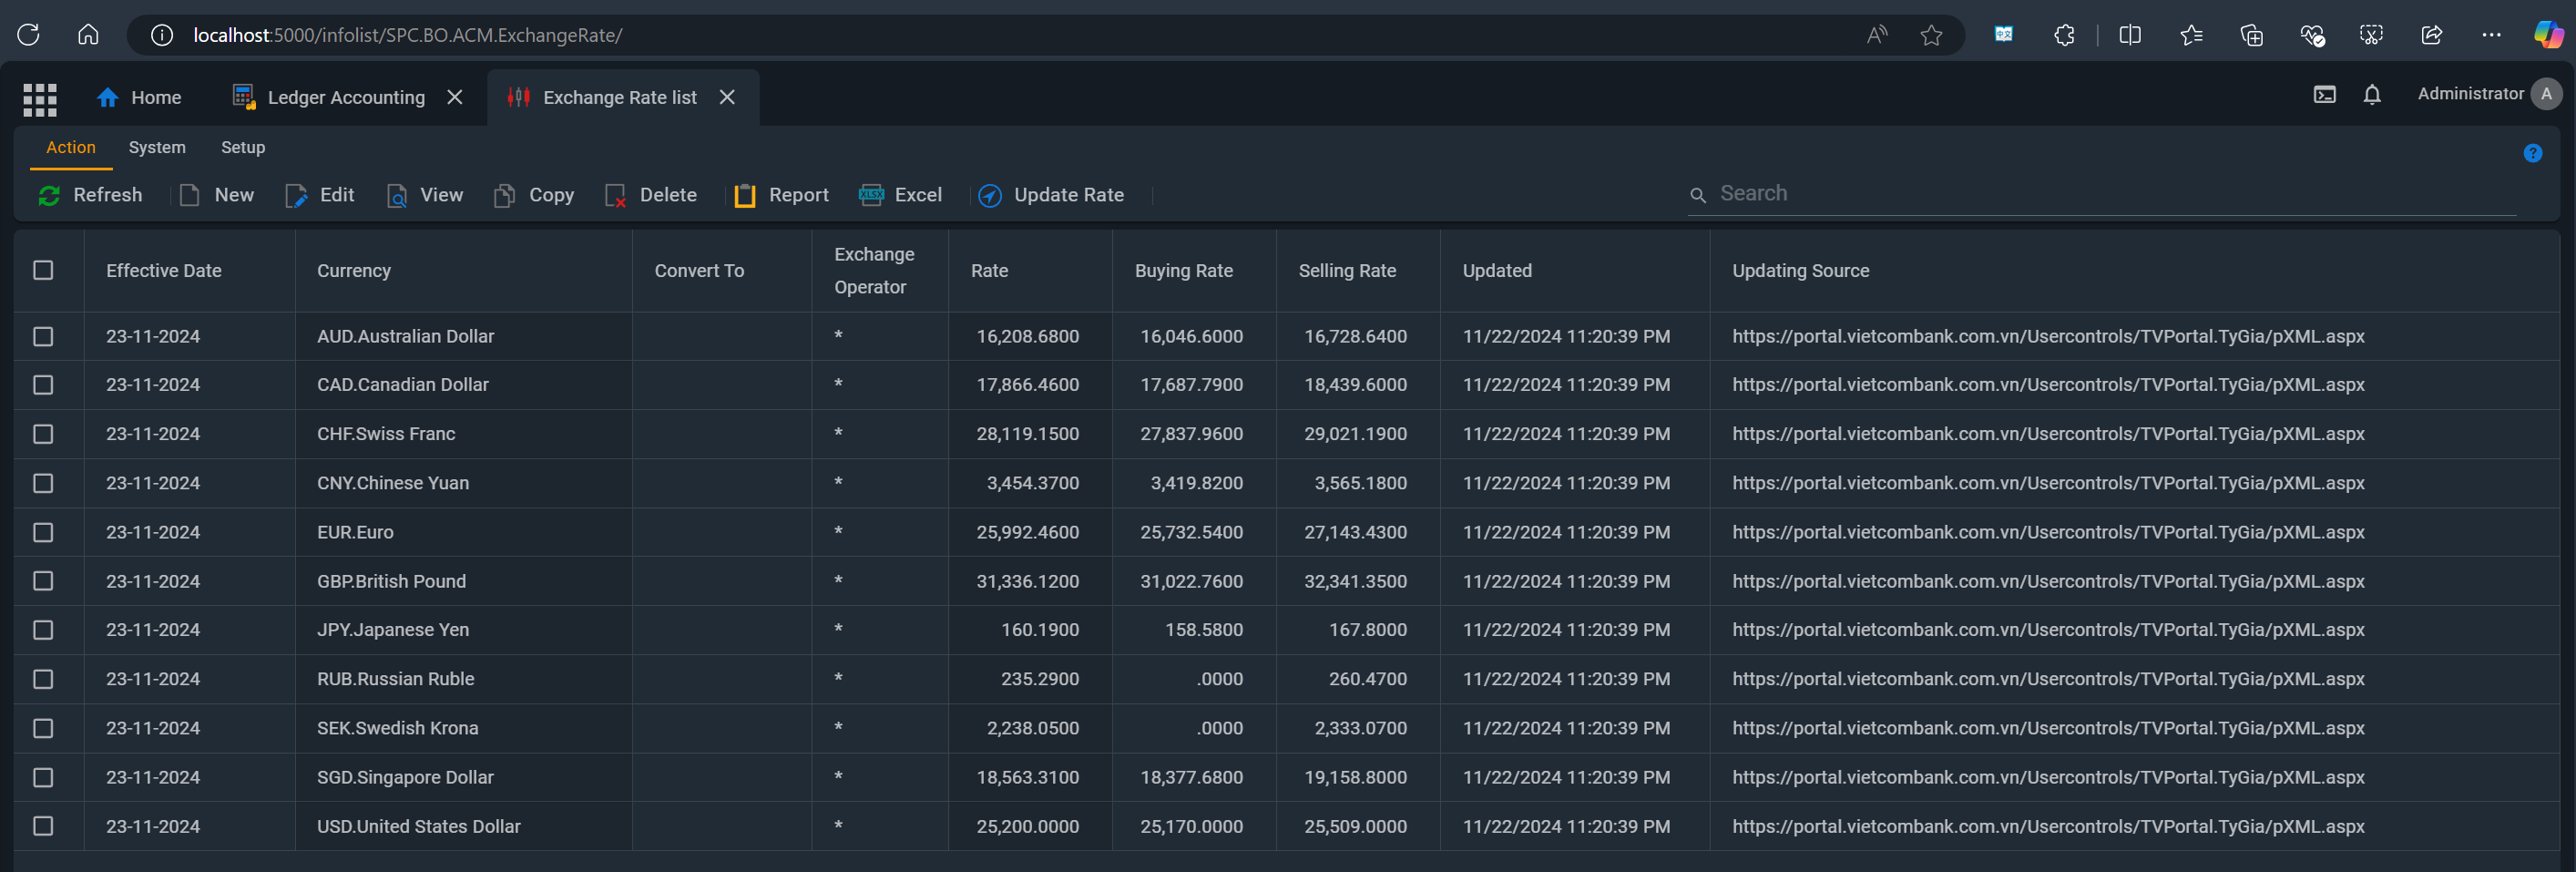Open the notifications bell icon
2576x872 pixels.
click(x=2371, y=95)
